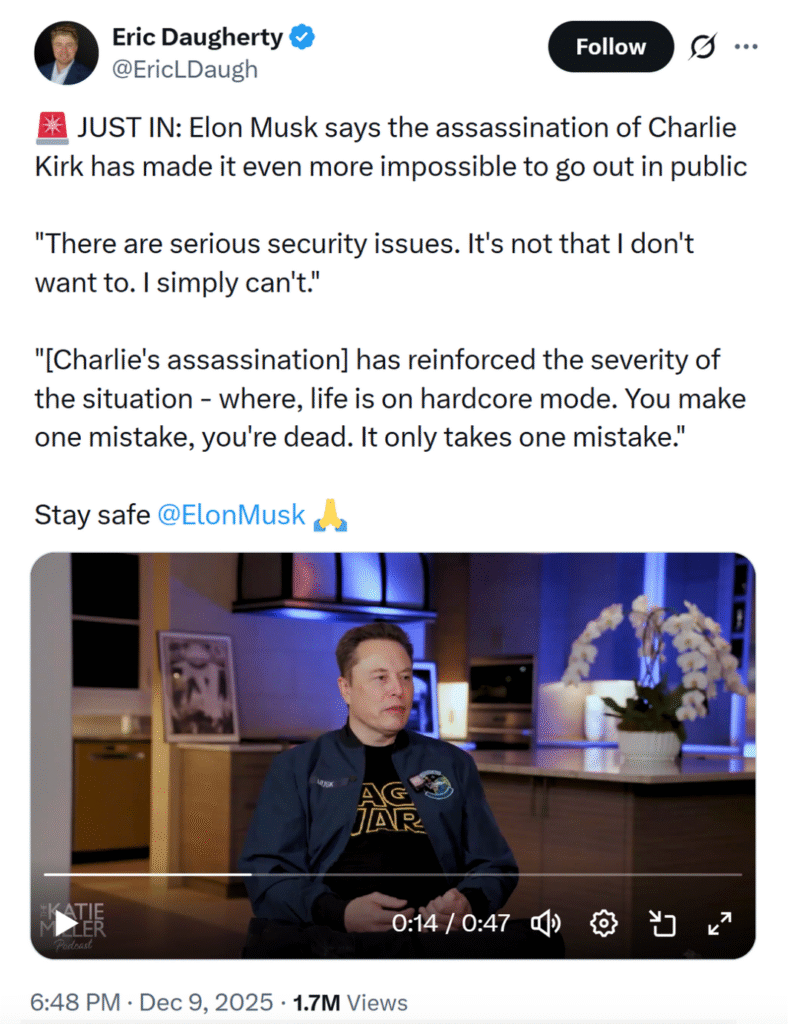Image resolution: width=788 pixels, height=1024 pixels.
Task: Click the Grok slashed-circle icon
Action: click(x=703, y=46)
